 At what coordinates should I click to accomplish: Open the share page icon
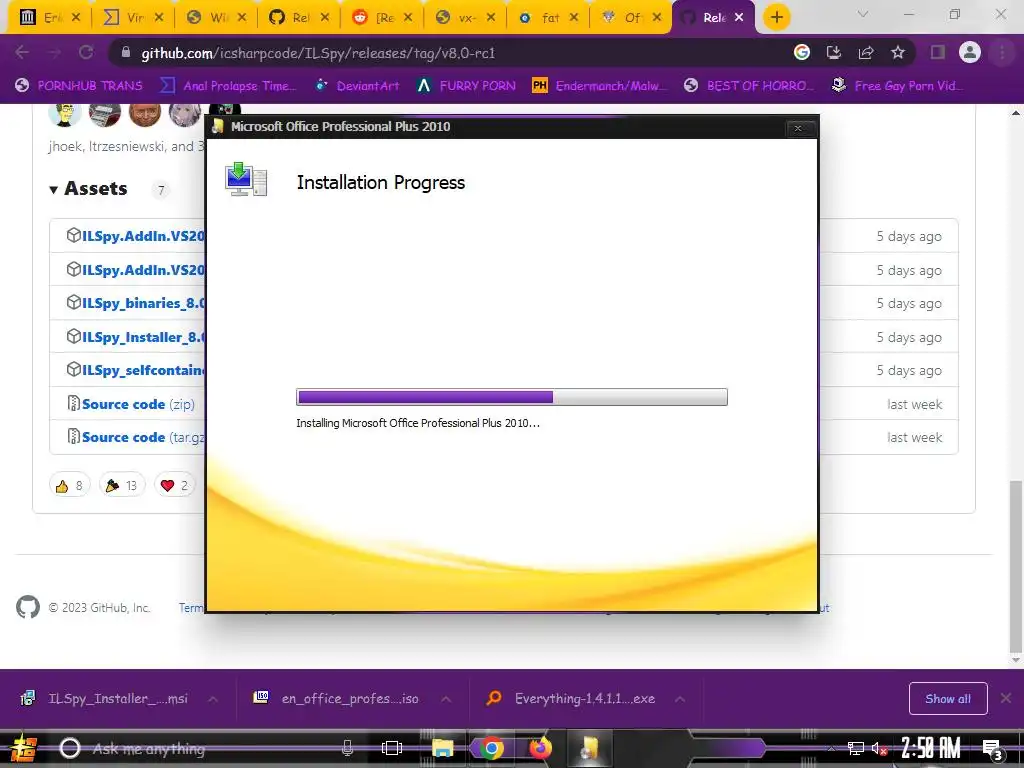pos(866,53)
